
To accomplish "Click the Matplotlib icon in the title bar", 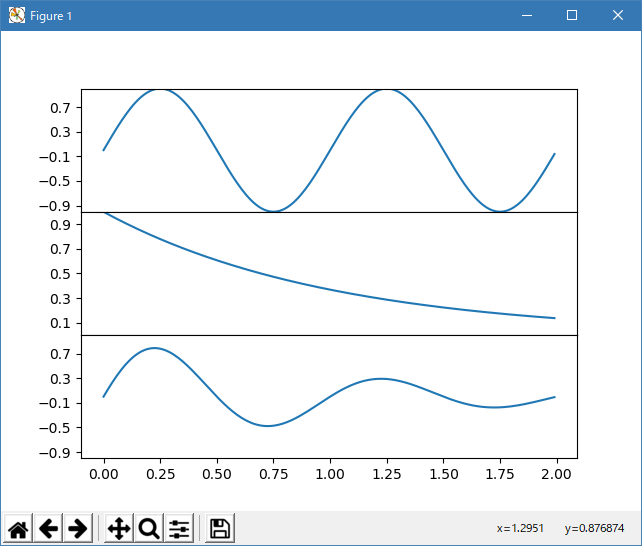I will pyautogui.click(x=16, y=16).
